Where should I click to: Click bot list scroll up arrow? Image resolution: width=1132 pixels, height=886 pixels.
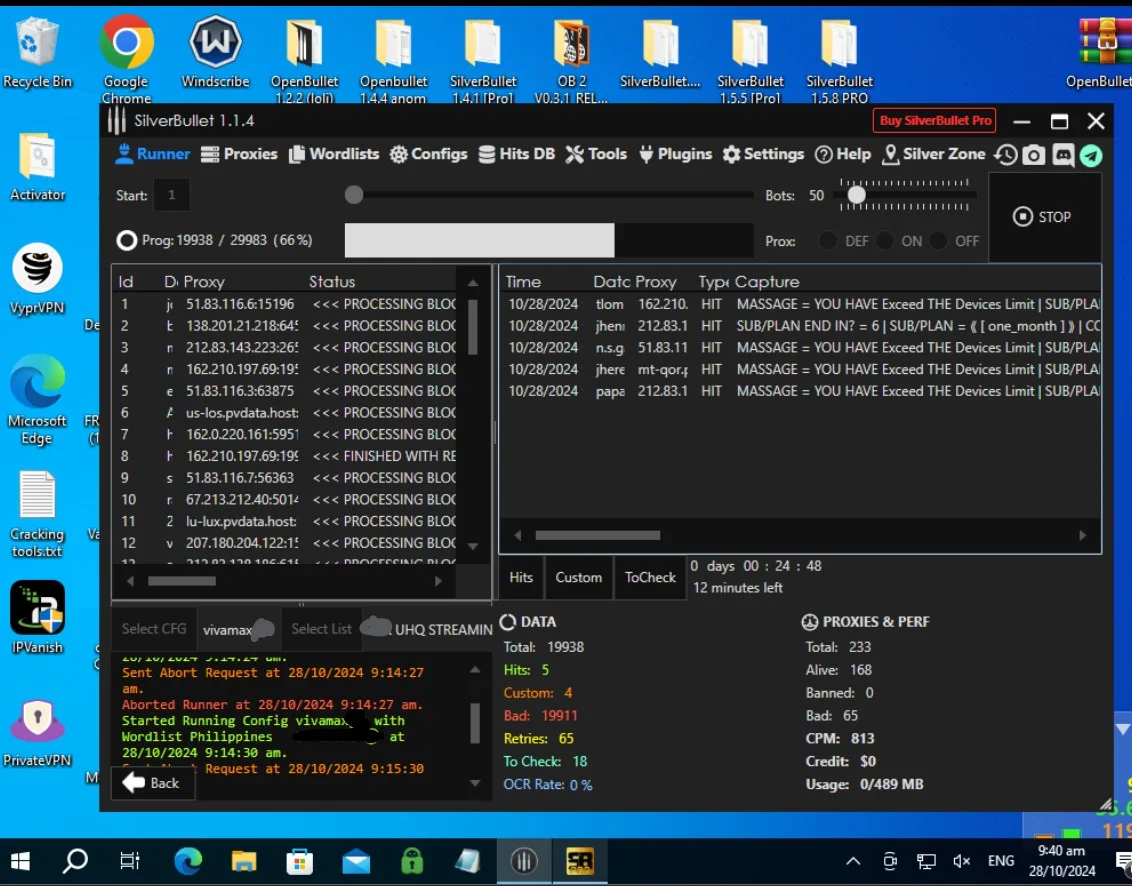pyautogui.click(x=473, y=283)
